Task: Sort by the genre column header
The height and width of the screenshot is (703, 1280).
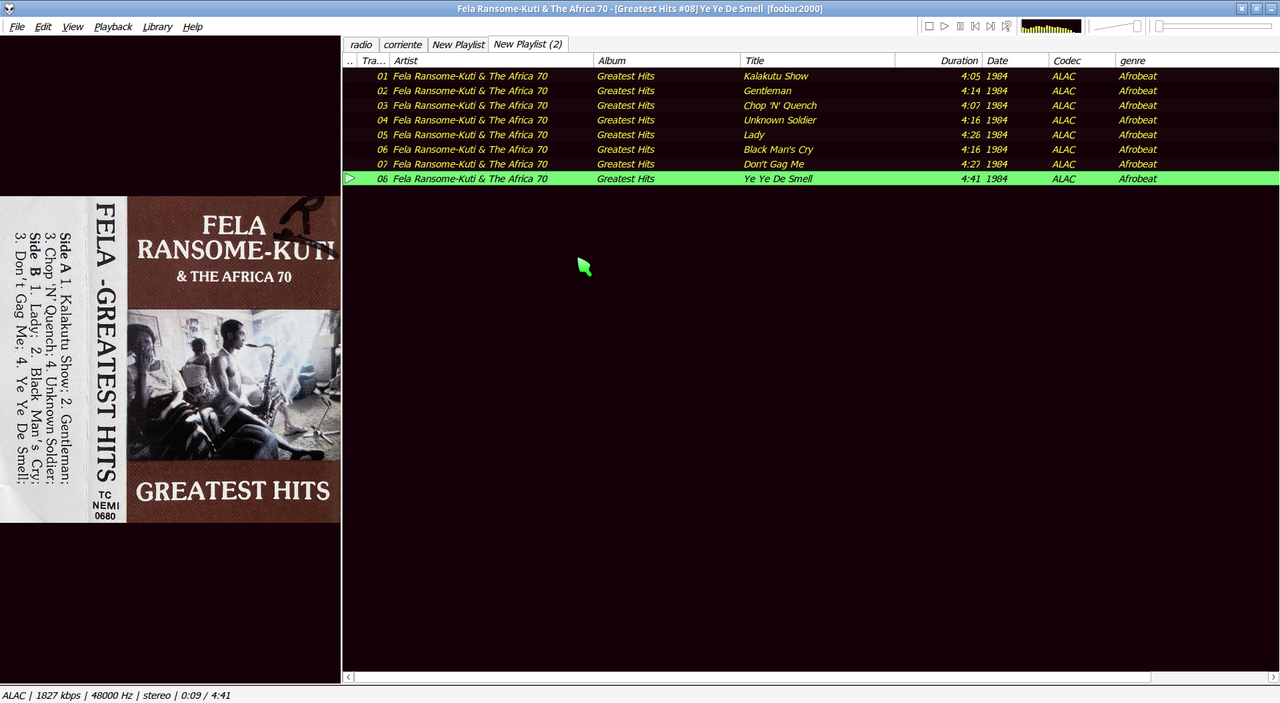Action: [1197, 61]
